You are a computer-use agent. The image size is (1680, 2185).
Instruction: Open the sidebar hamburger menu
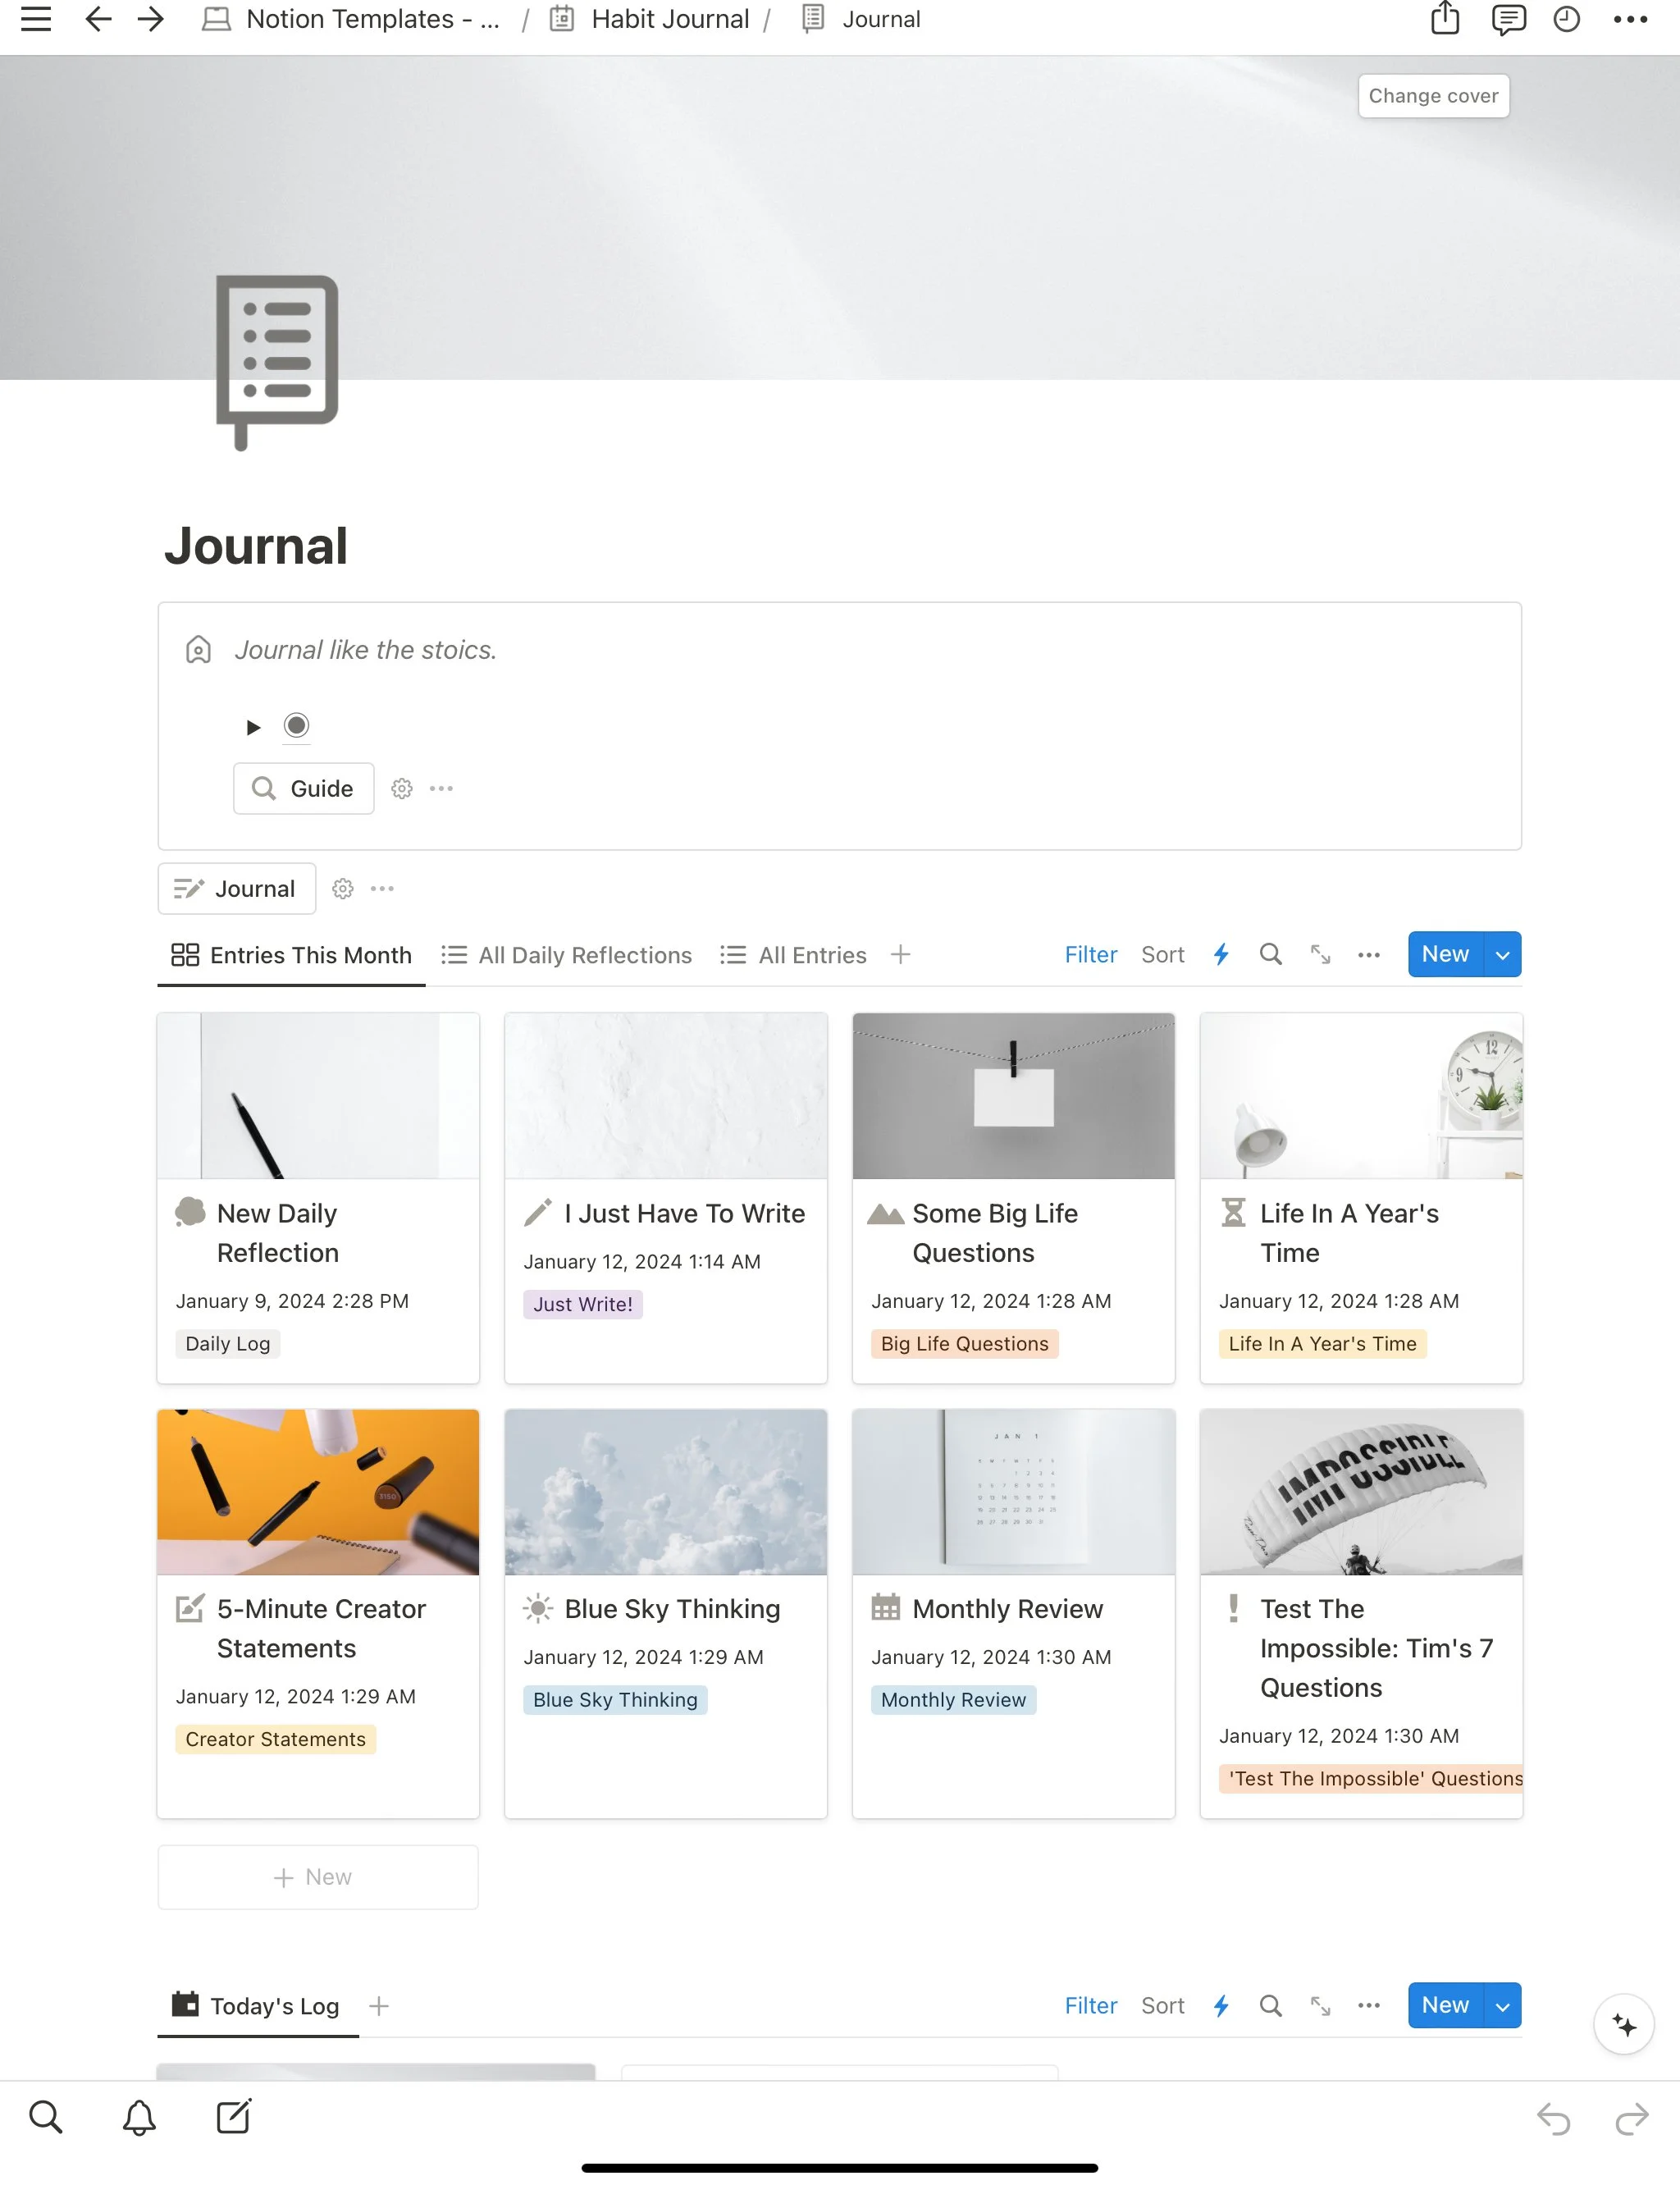point(36,19)
